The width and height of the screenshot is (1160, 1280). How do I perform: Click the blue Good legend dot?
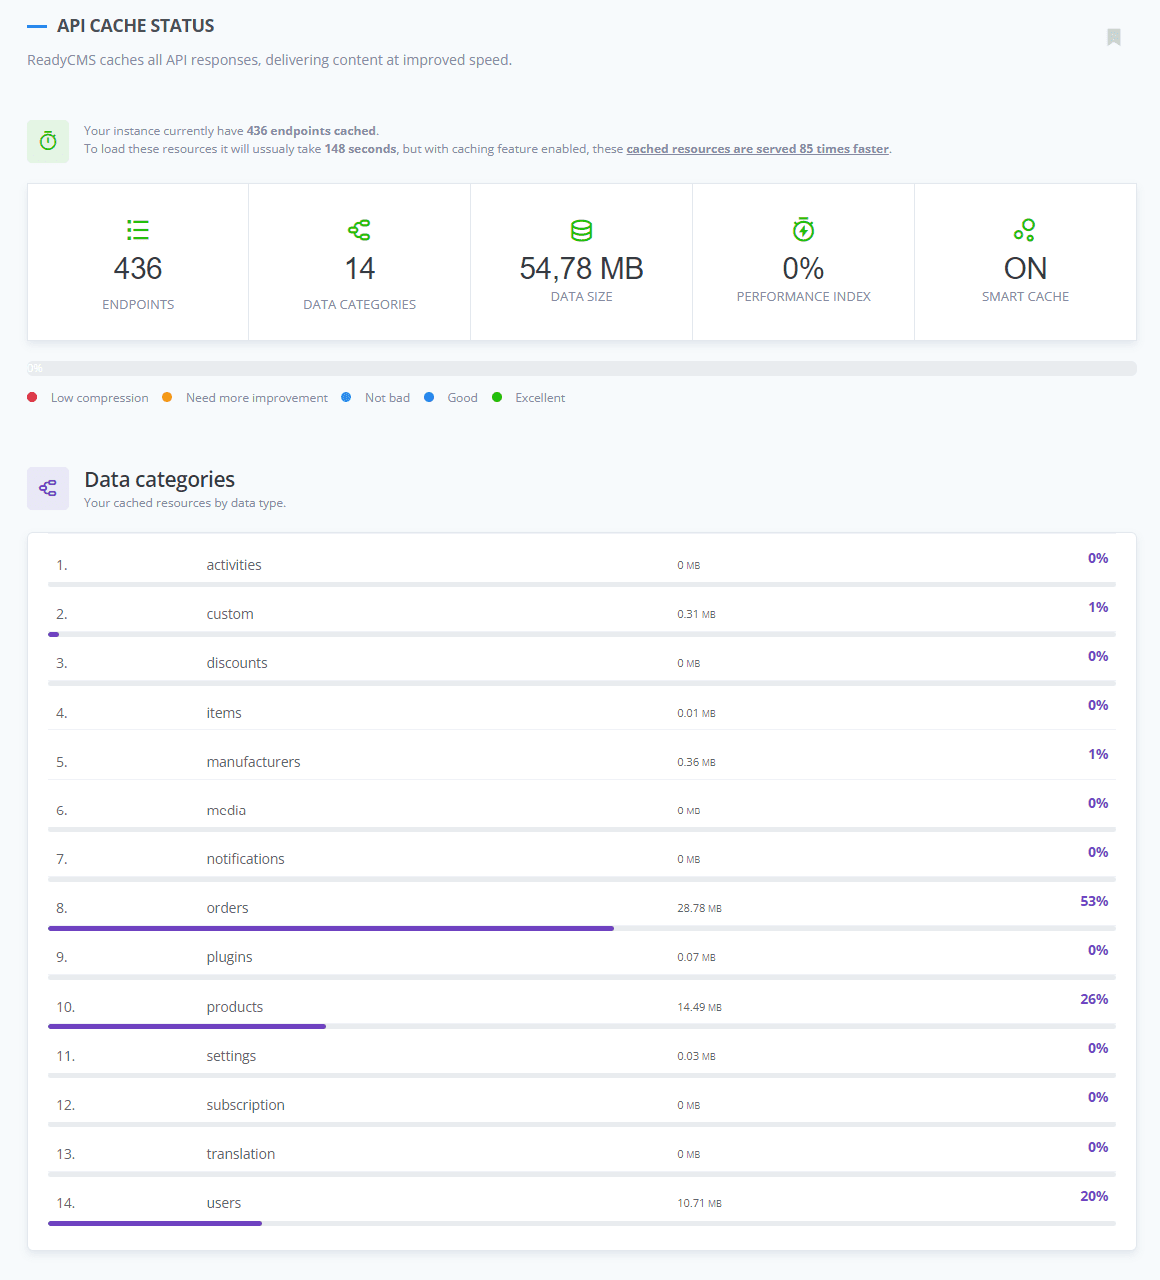[429, 397]
